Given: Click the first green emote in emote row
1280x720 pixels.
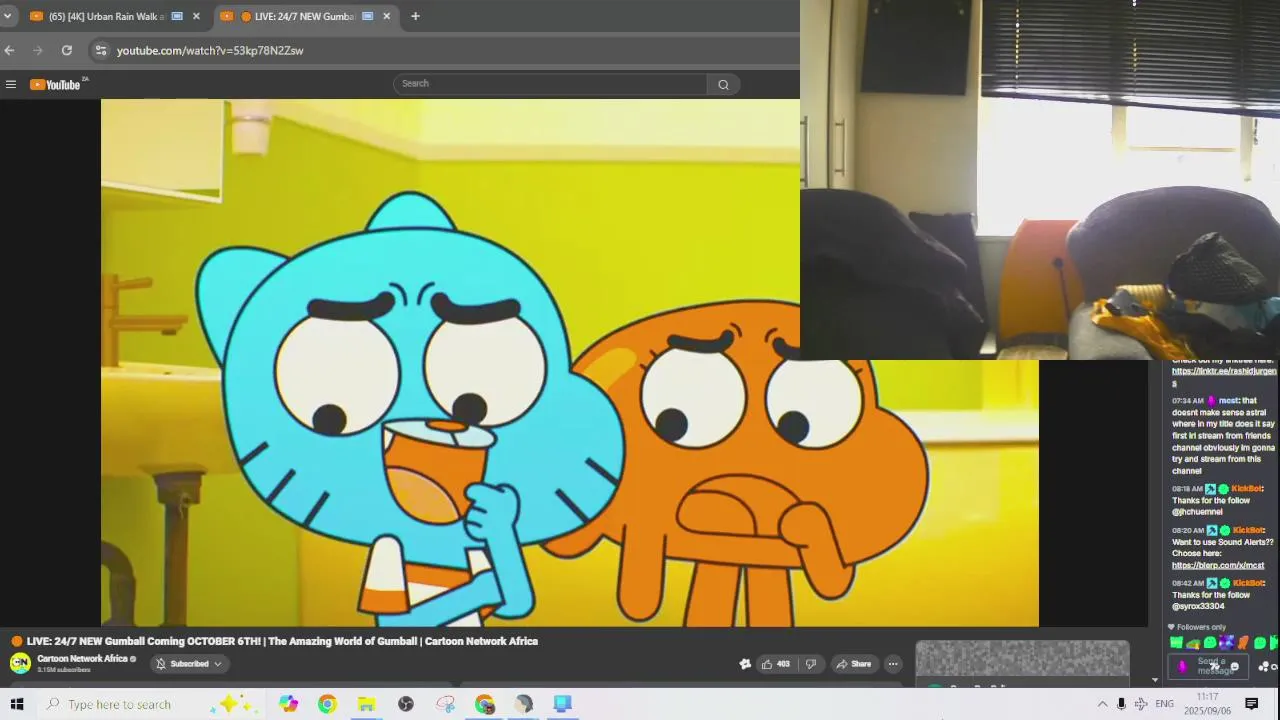Looking at the screenshot, I should 1177,643.
